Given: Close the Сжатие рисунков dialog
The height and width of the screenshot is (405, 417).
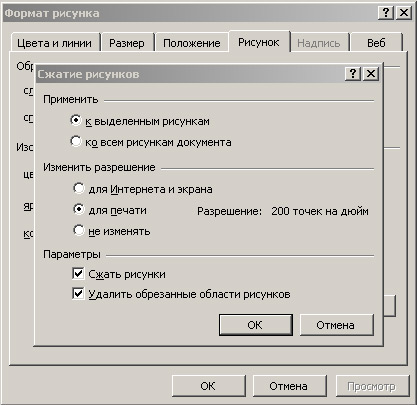Looking at the screenshot, I should [371, 74].
